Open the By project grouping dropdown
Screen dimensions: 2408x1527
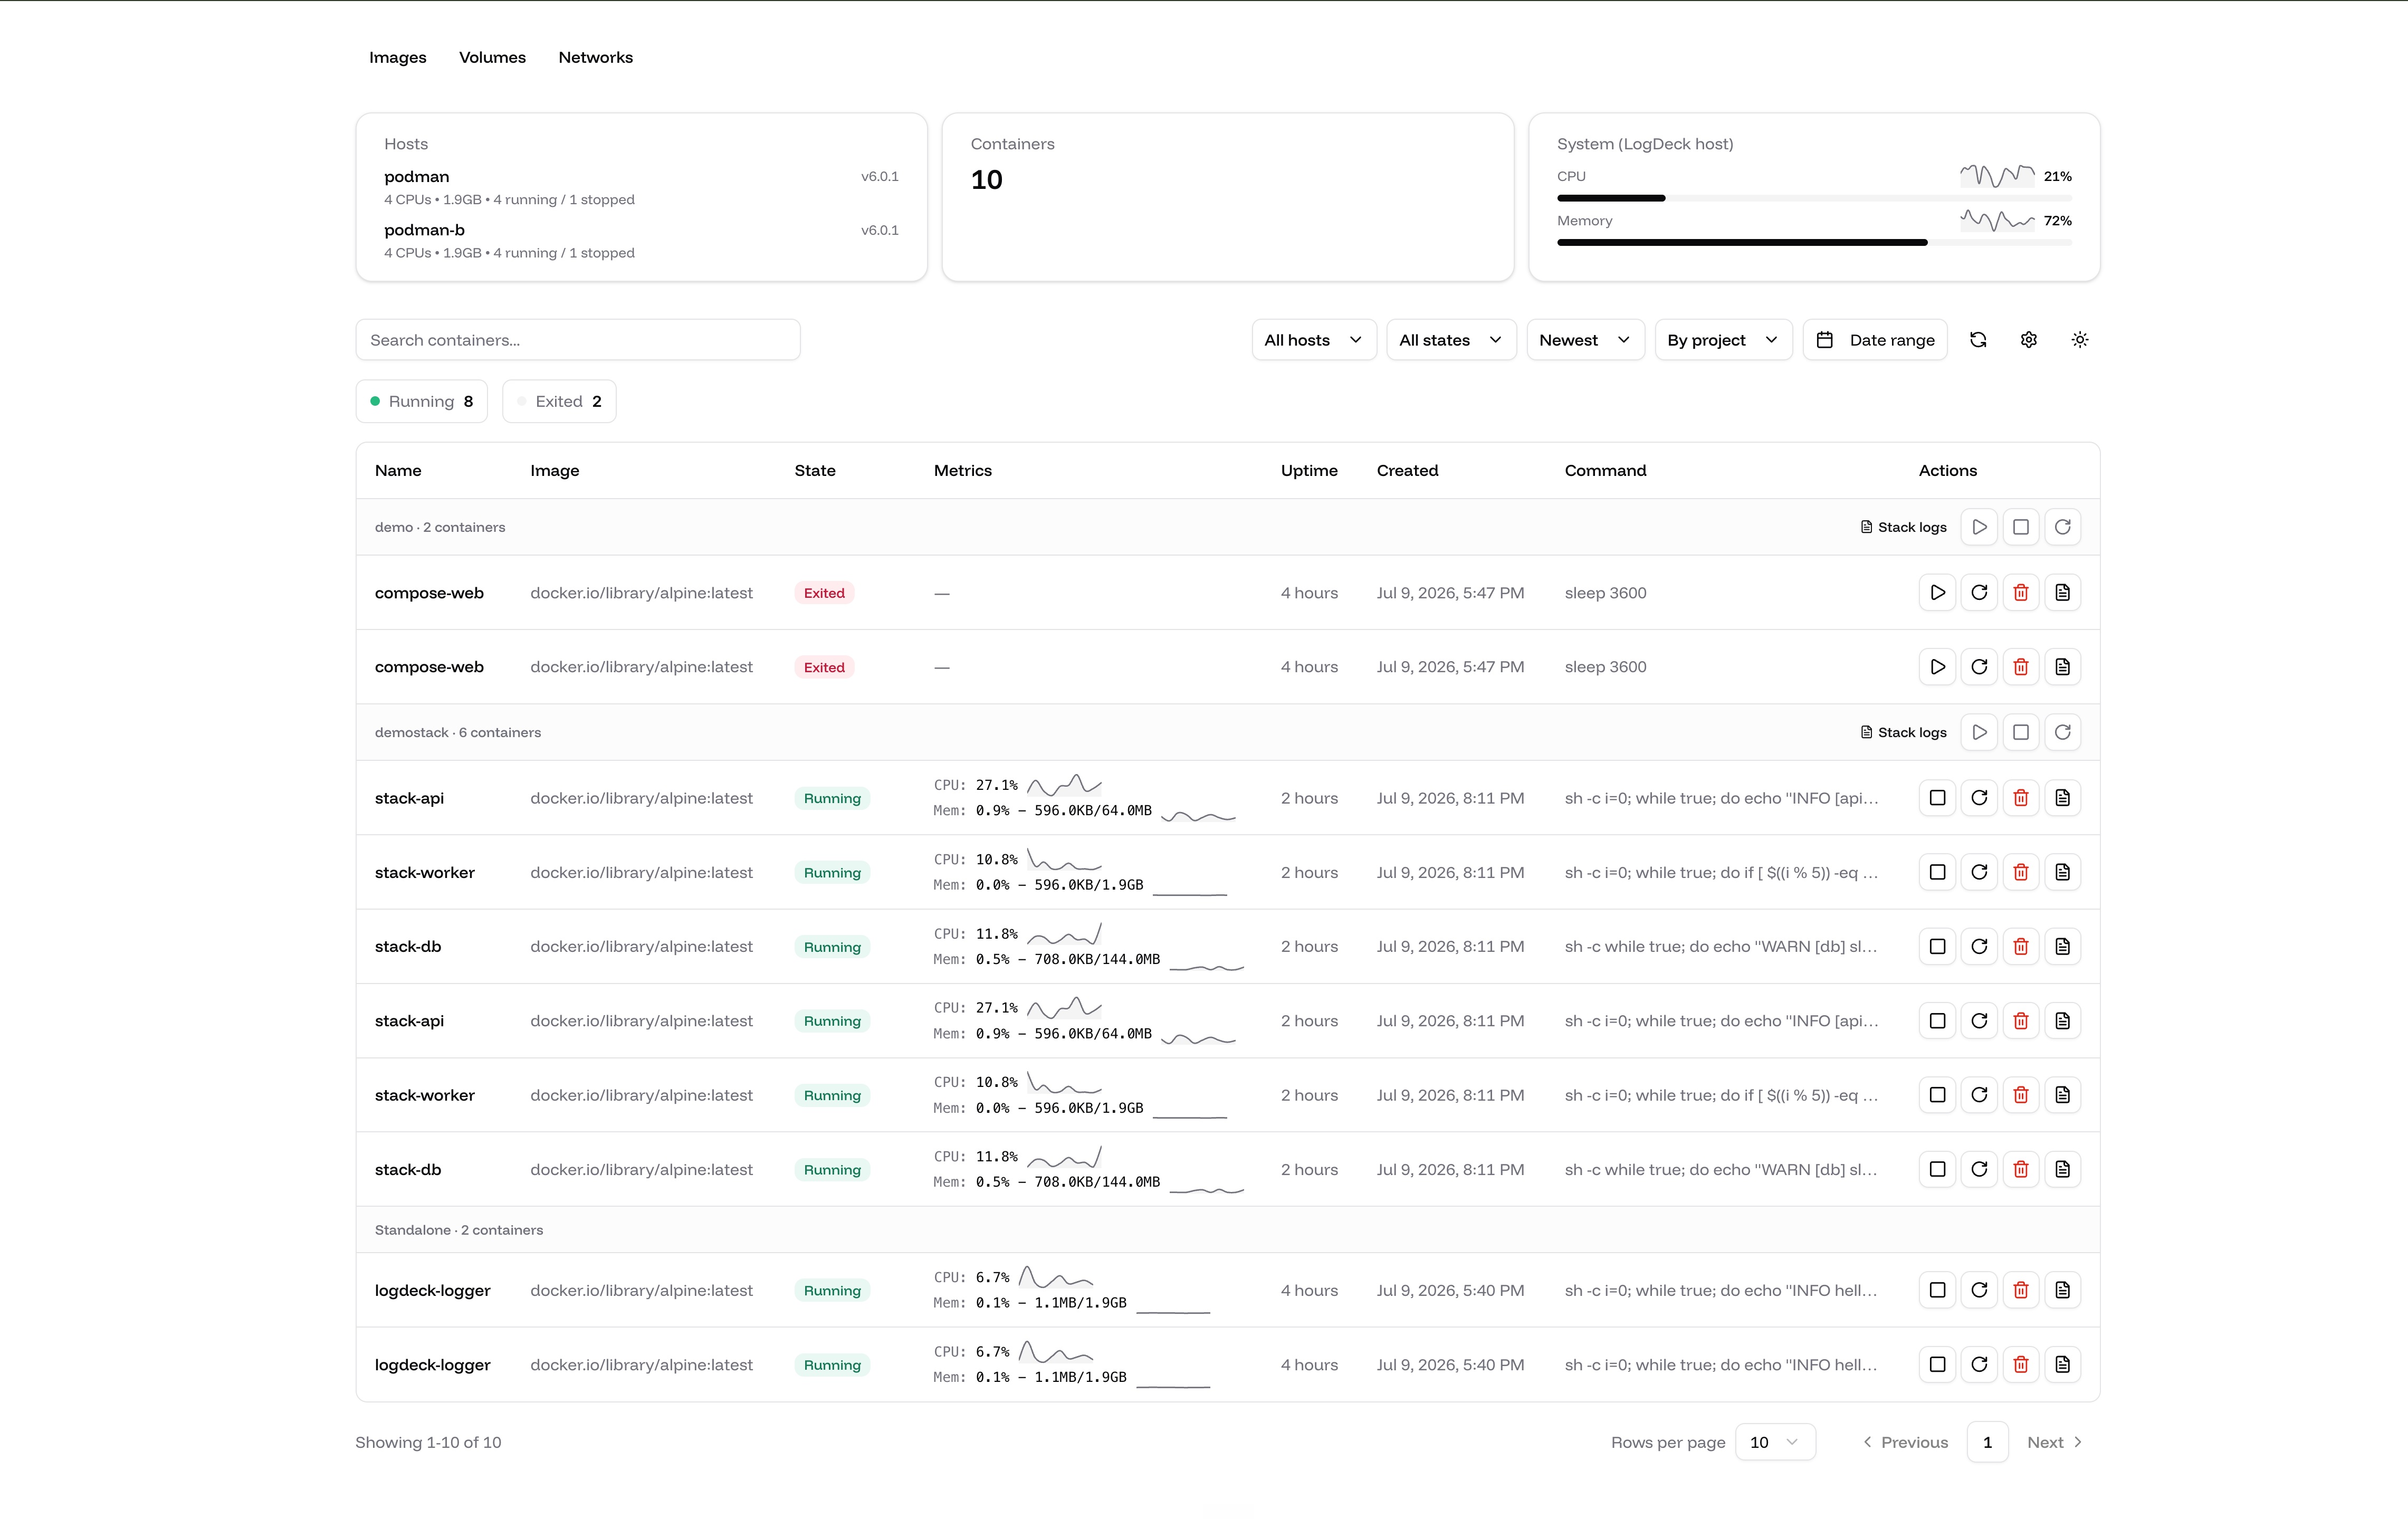tap(1723, 340)
